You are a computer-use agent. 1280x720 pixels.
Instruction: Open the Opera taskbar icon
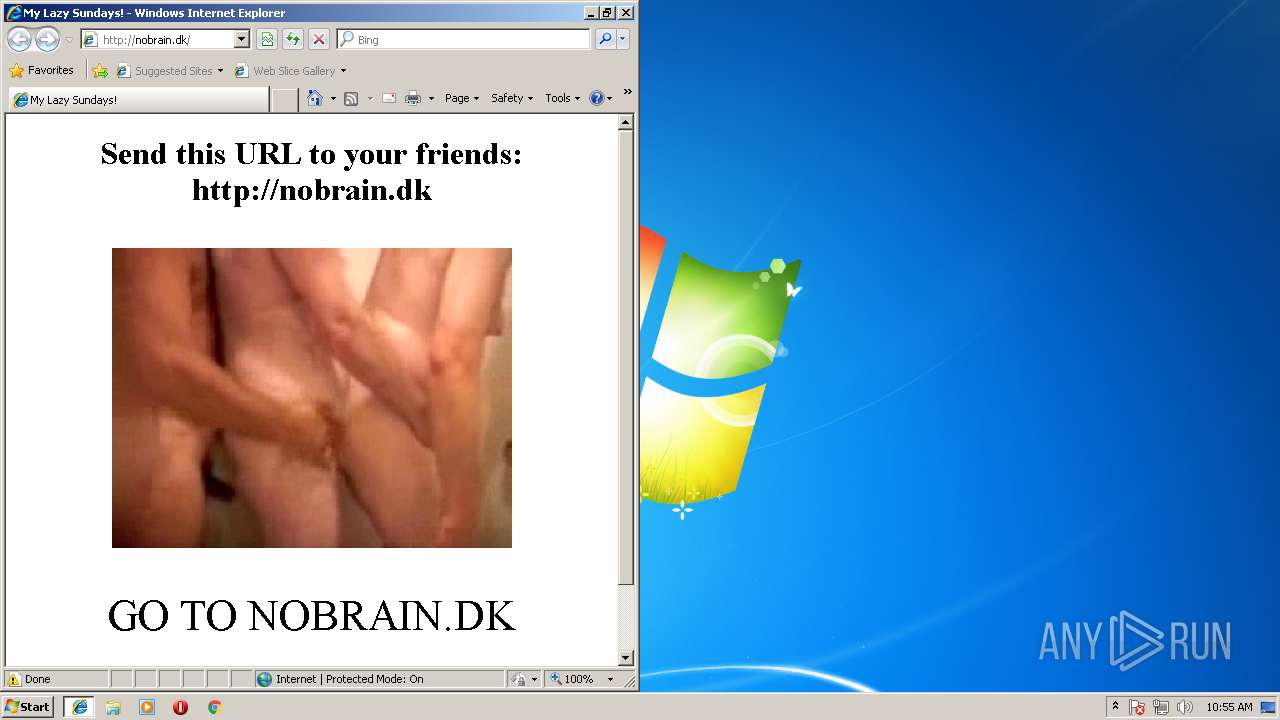point(180,707)
